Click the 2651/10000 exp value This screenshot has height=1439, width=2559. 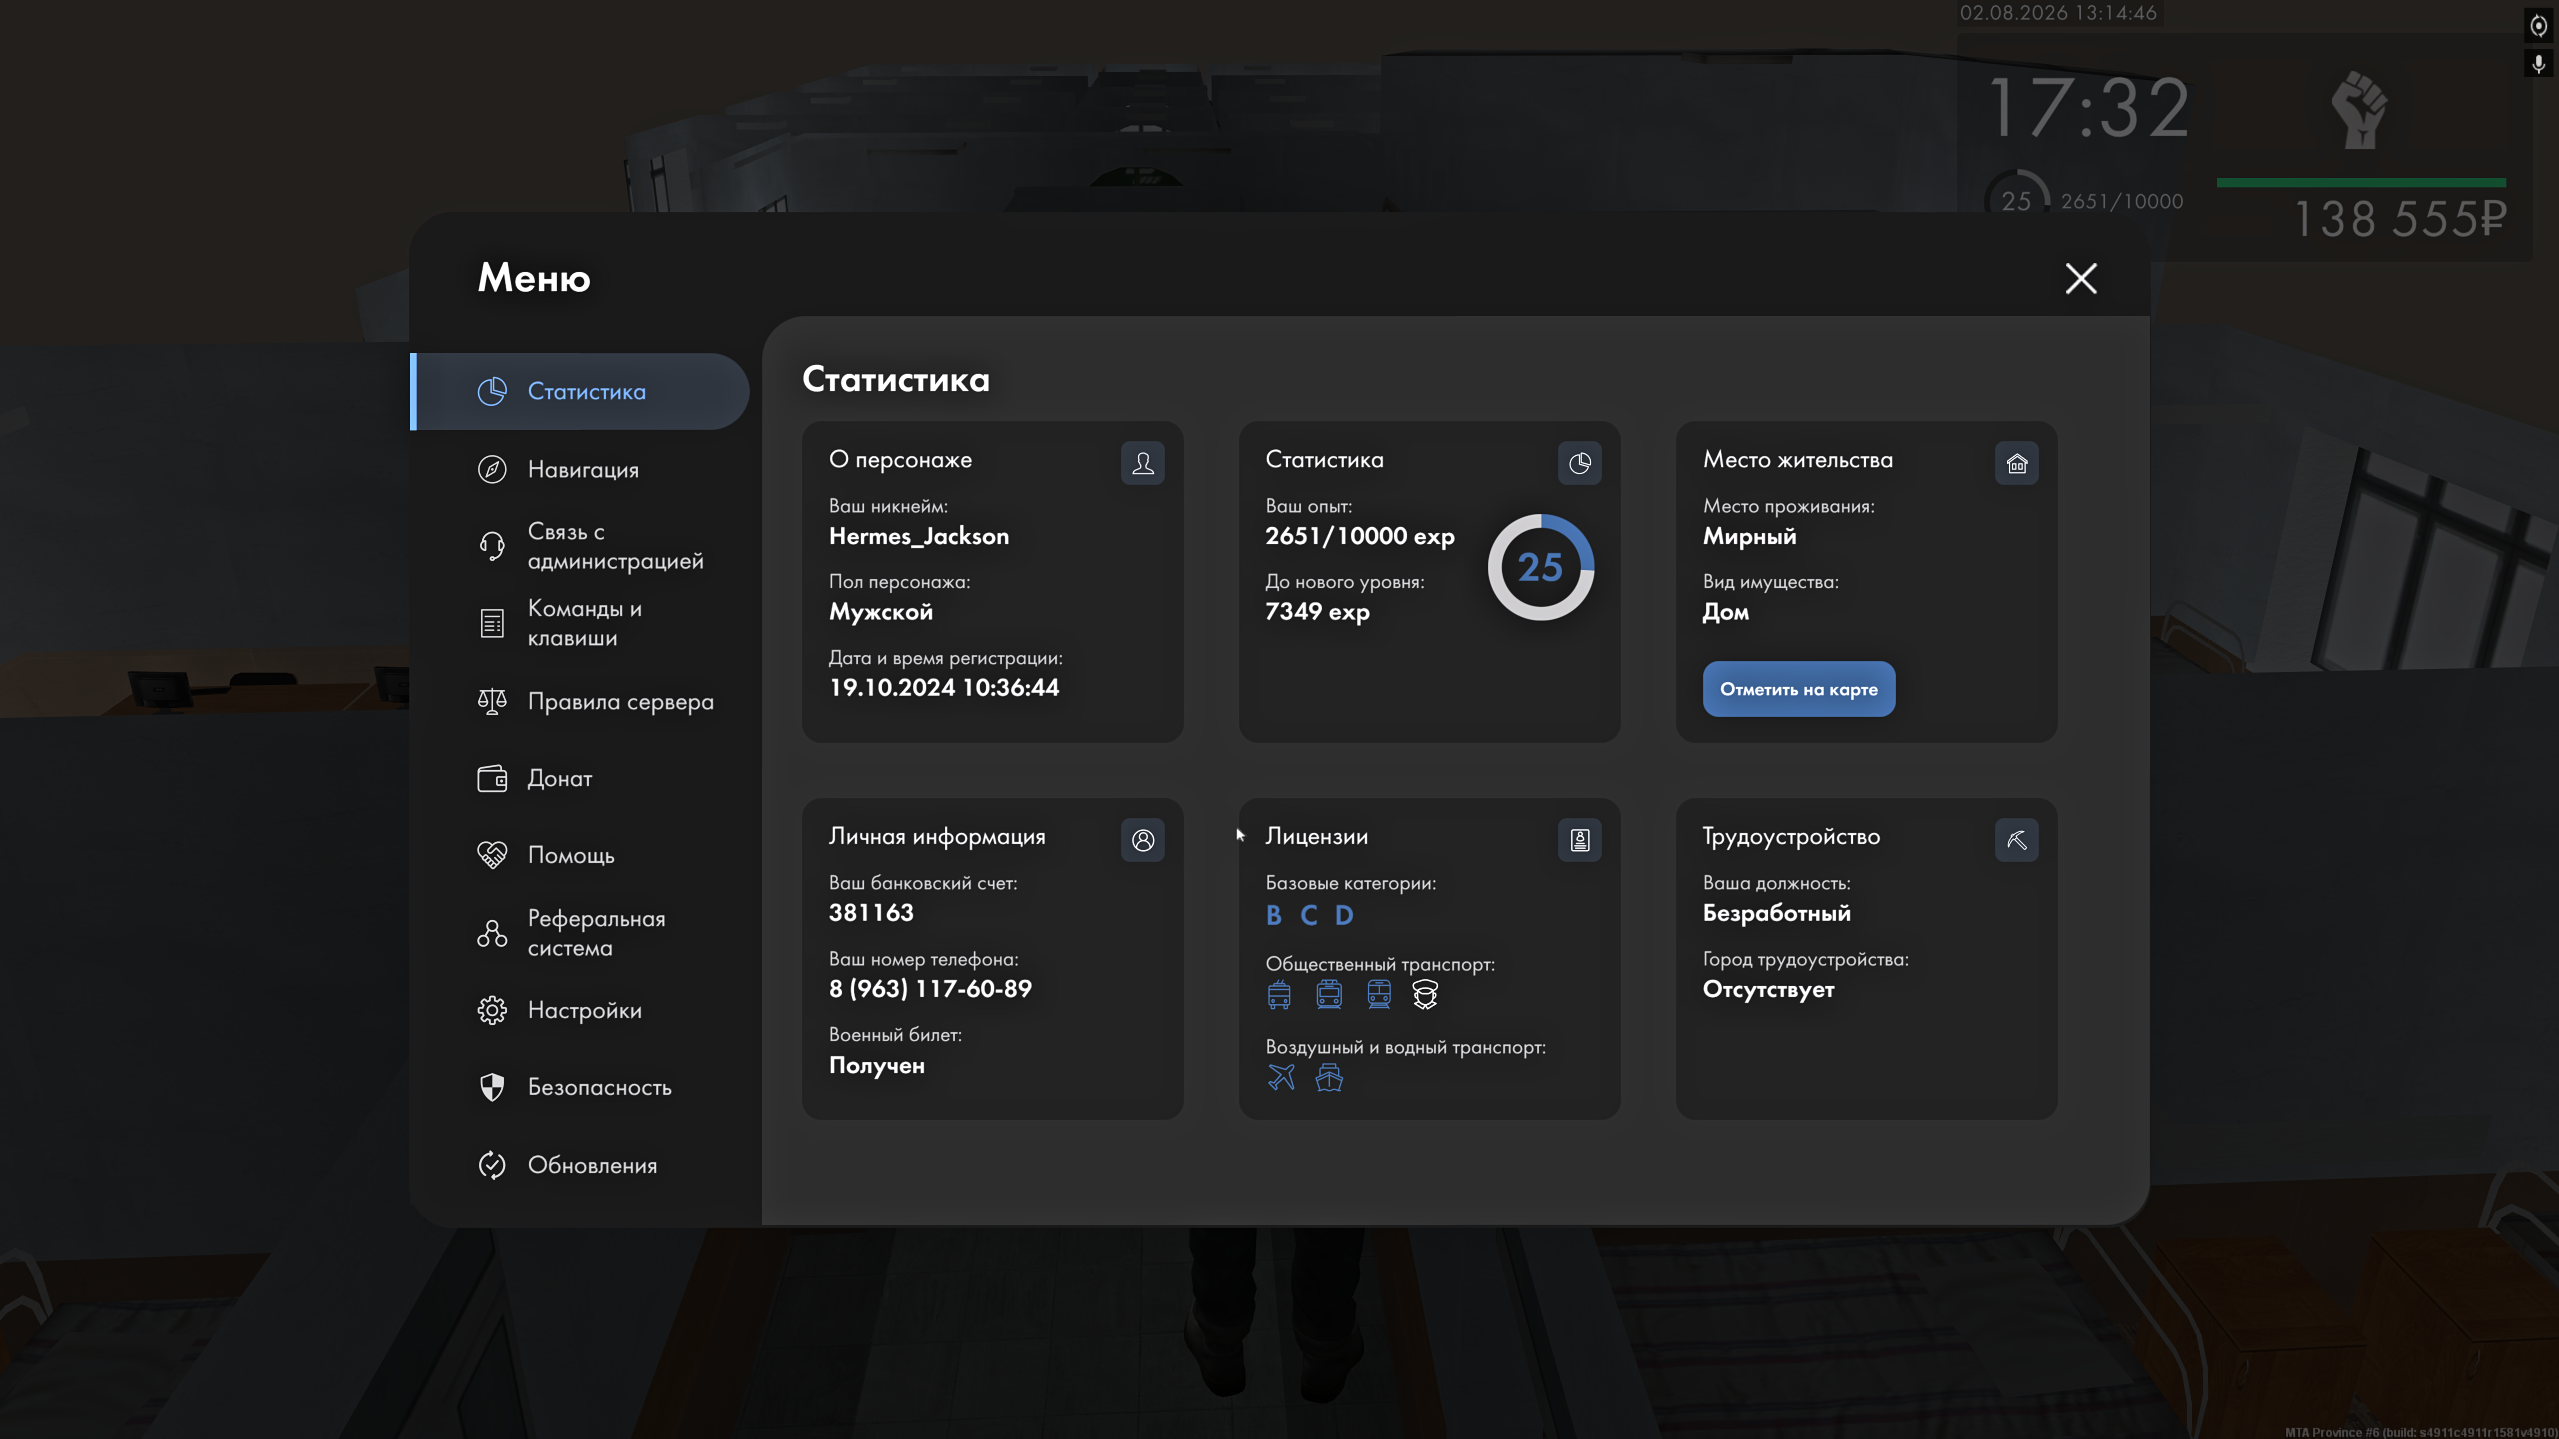[1360, 536]
